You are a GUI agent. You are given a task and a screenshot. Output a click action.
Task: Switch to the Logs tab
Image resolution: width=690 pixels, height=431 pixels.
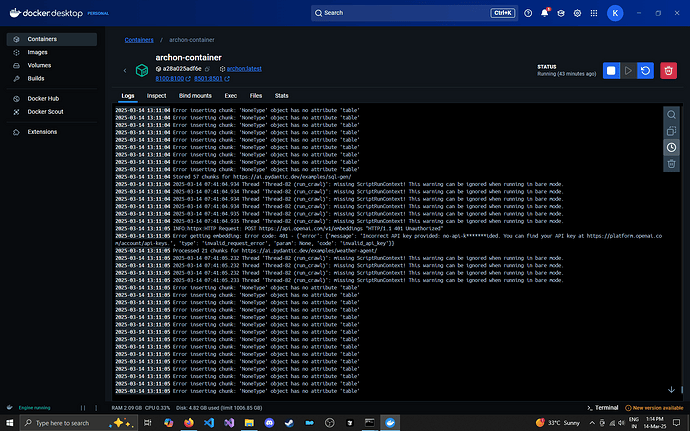(x=128, y=96)
